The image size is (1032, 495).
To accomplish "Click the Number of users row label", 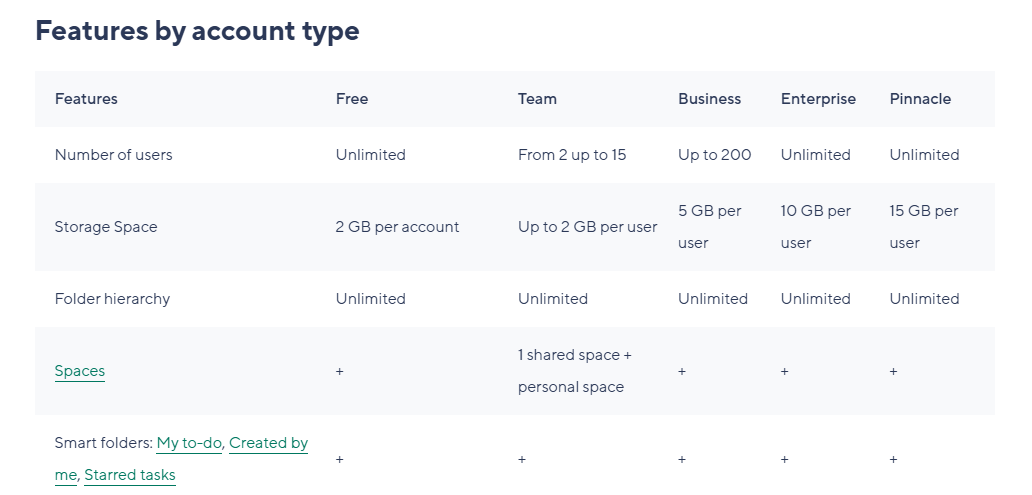I will tap(113, 155).
